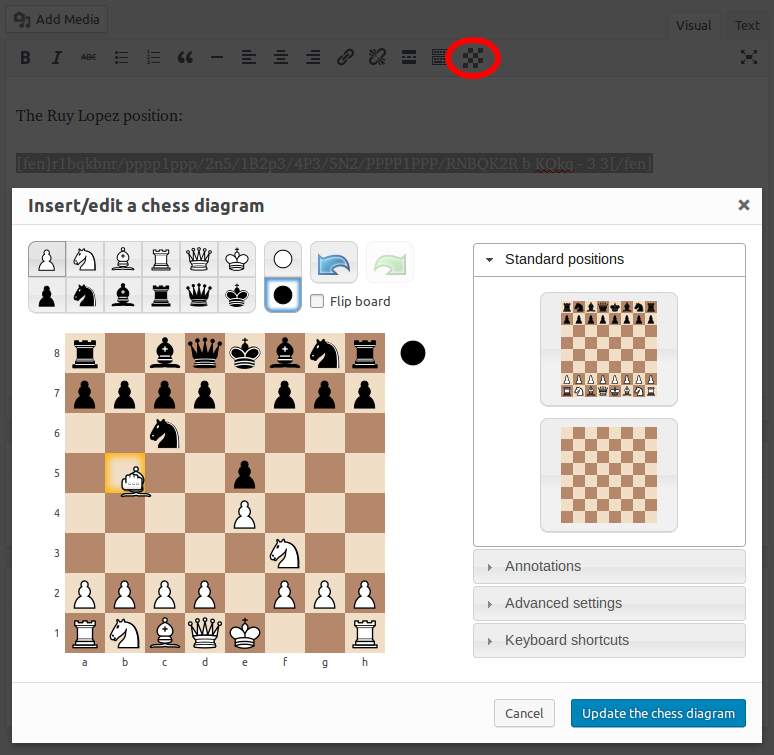Align text left
Screen dimensions: 774x755
249,58
